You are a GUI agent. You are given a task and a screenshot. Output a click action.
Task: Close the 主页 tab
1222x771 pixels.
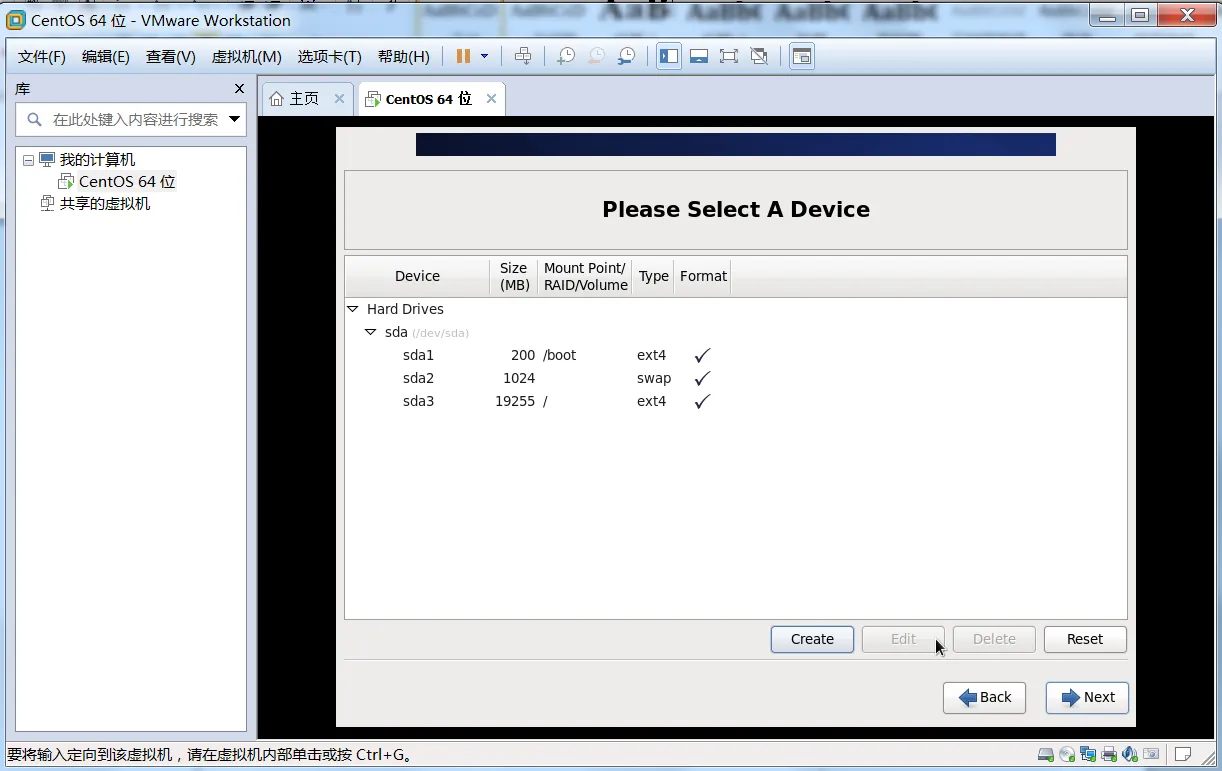(x=339, y=99)
